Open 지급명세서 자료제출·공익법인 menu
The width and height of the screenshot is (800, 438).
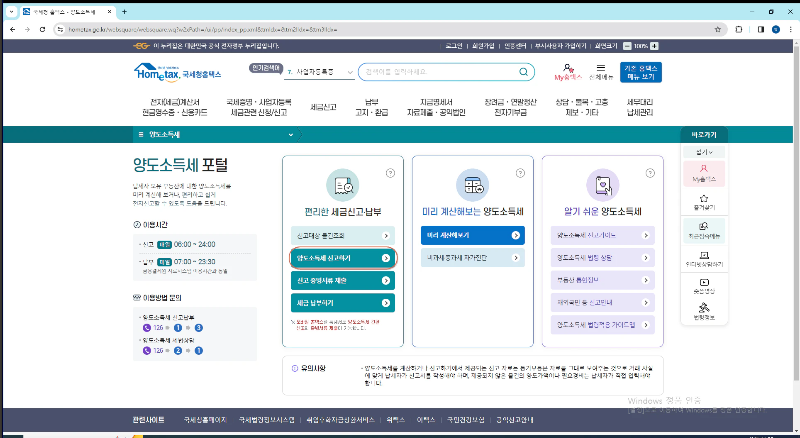click(x=436, y=107)
